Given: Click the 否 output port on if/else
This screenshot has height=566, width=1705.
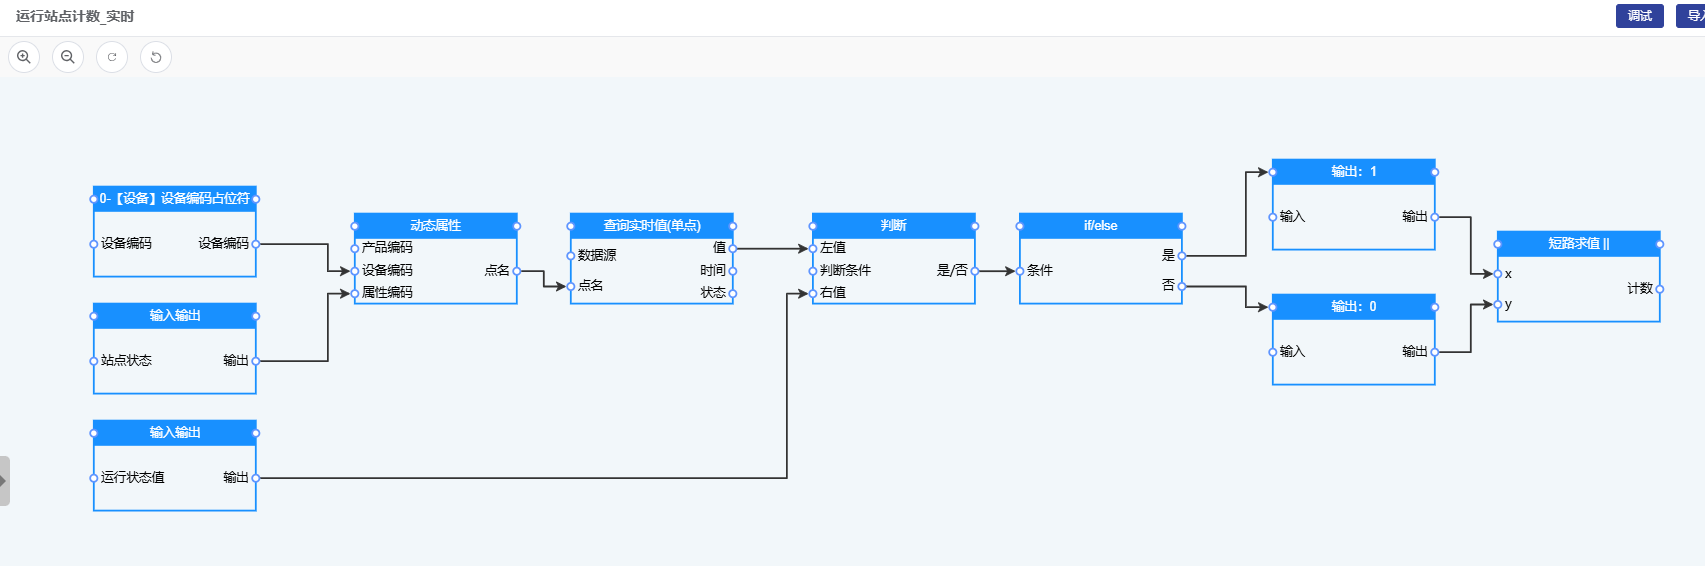Looking at the screenshot, I should click(1182, 286).
